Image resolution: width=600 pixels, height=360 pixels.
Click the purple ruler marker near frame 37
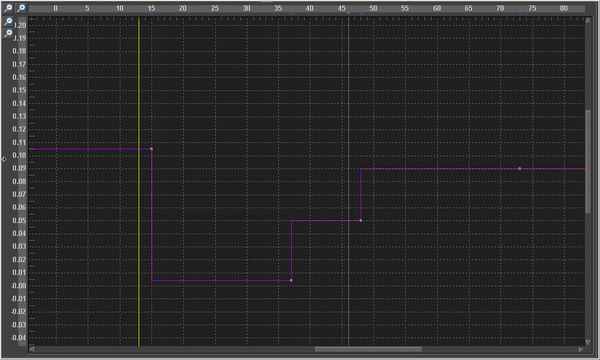point(292,14)
